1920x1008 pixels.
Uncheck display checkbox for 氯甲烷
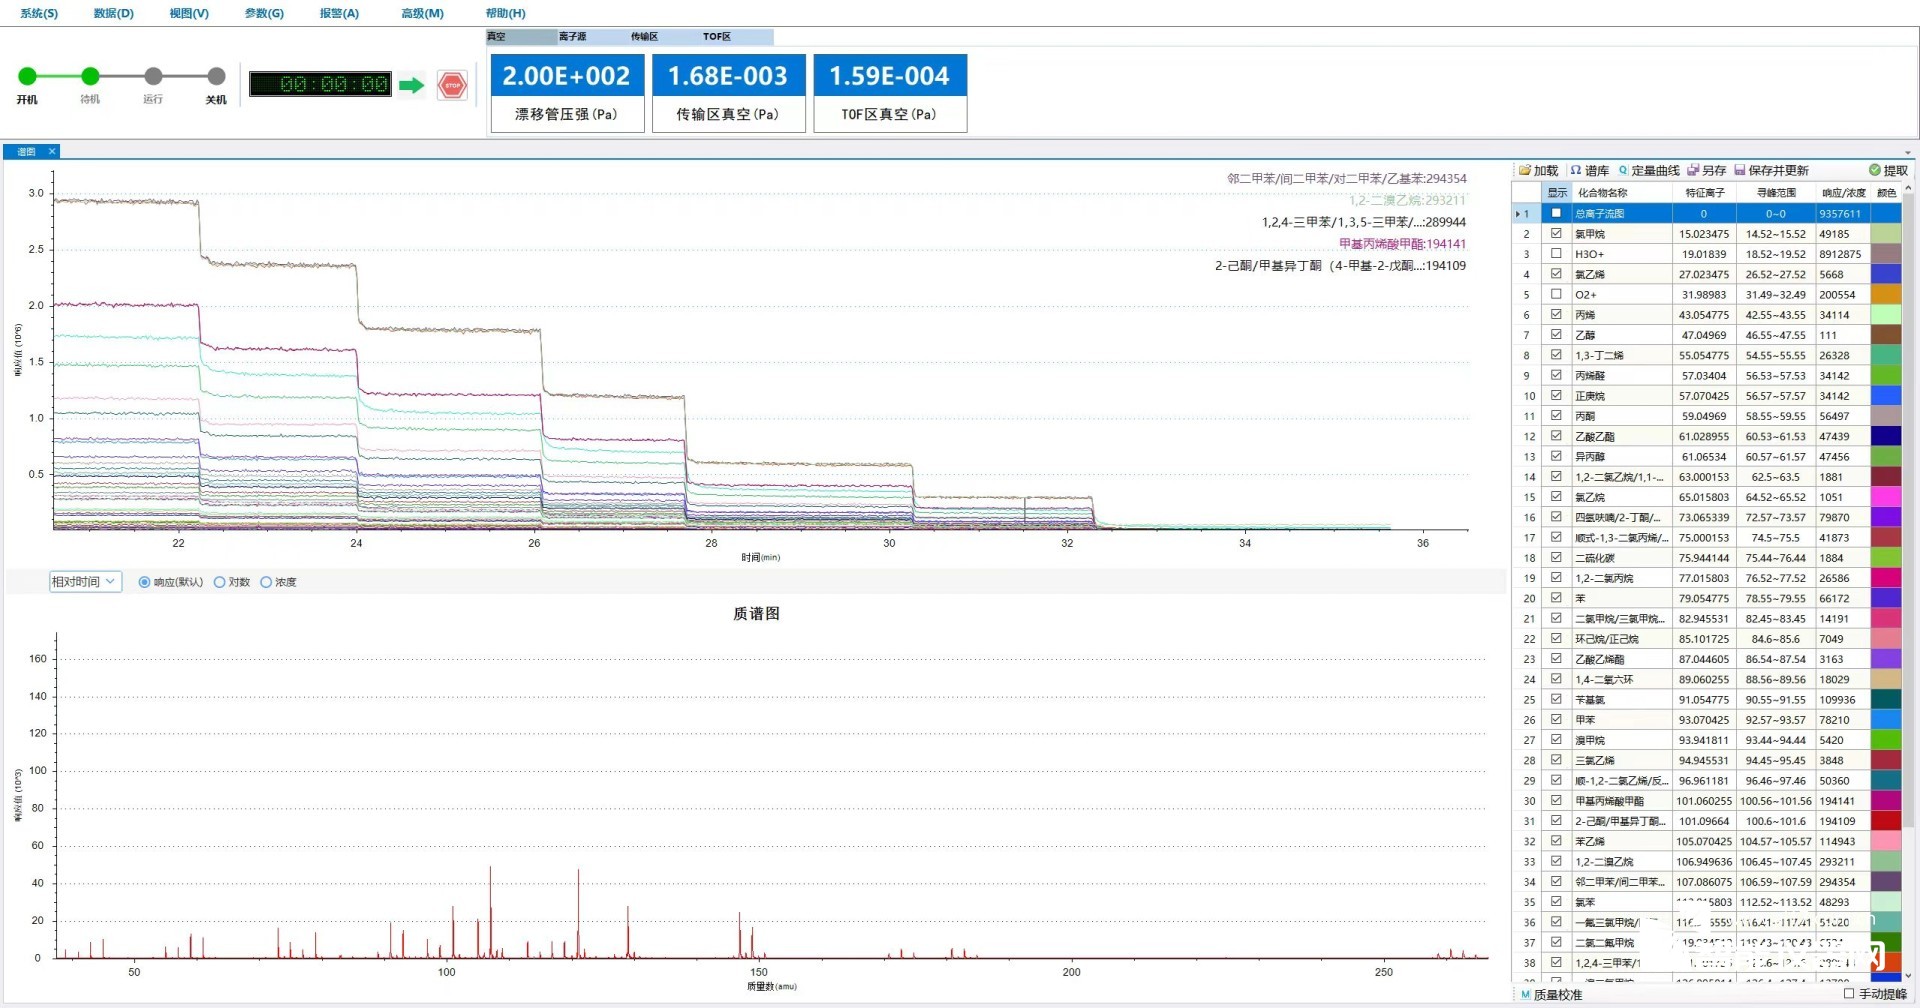1556,233
